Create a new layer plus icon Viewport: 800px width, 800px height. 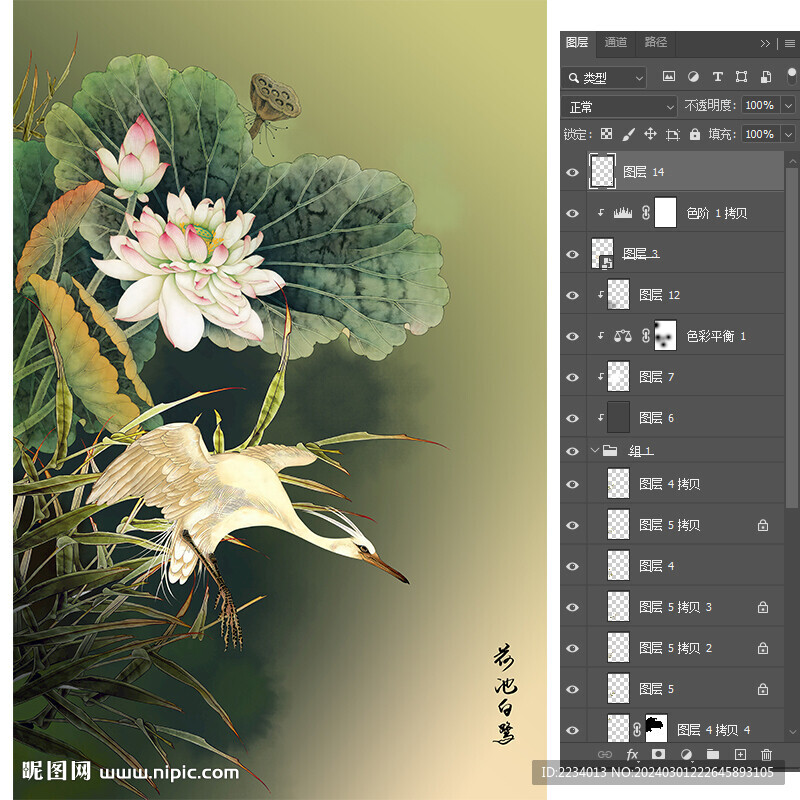(x=740, y=755)
